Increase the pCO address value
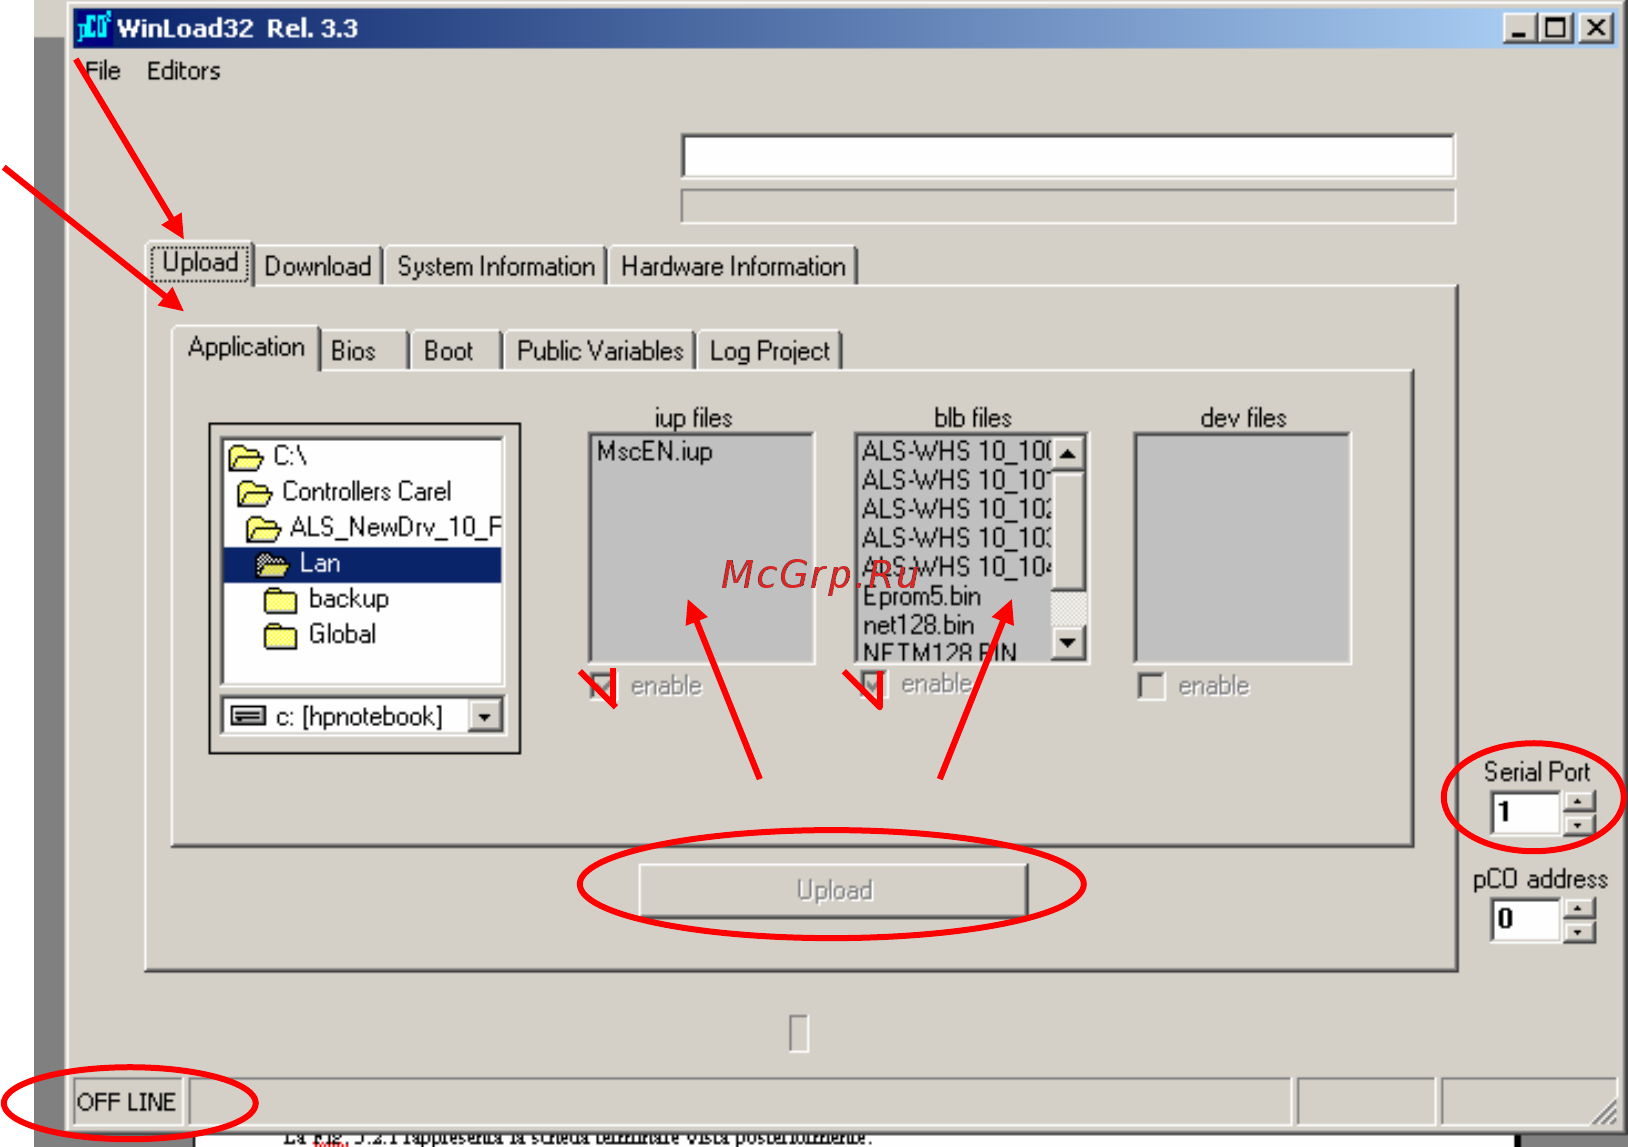The height and width of the screenshot is (1147, 1628). click(1578, 909)
